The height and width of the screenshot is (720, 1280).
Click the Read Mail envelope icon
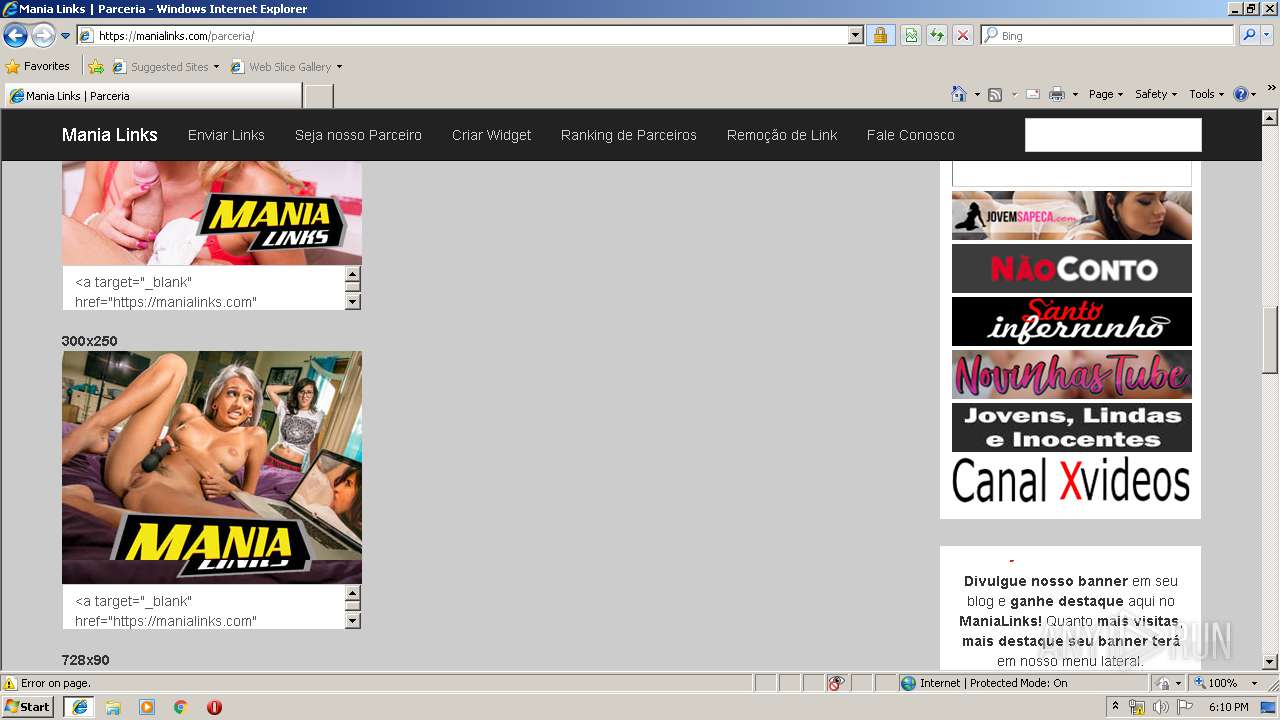pyautogui.click(x=1033, y=94)
